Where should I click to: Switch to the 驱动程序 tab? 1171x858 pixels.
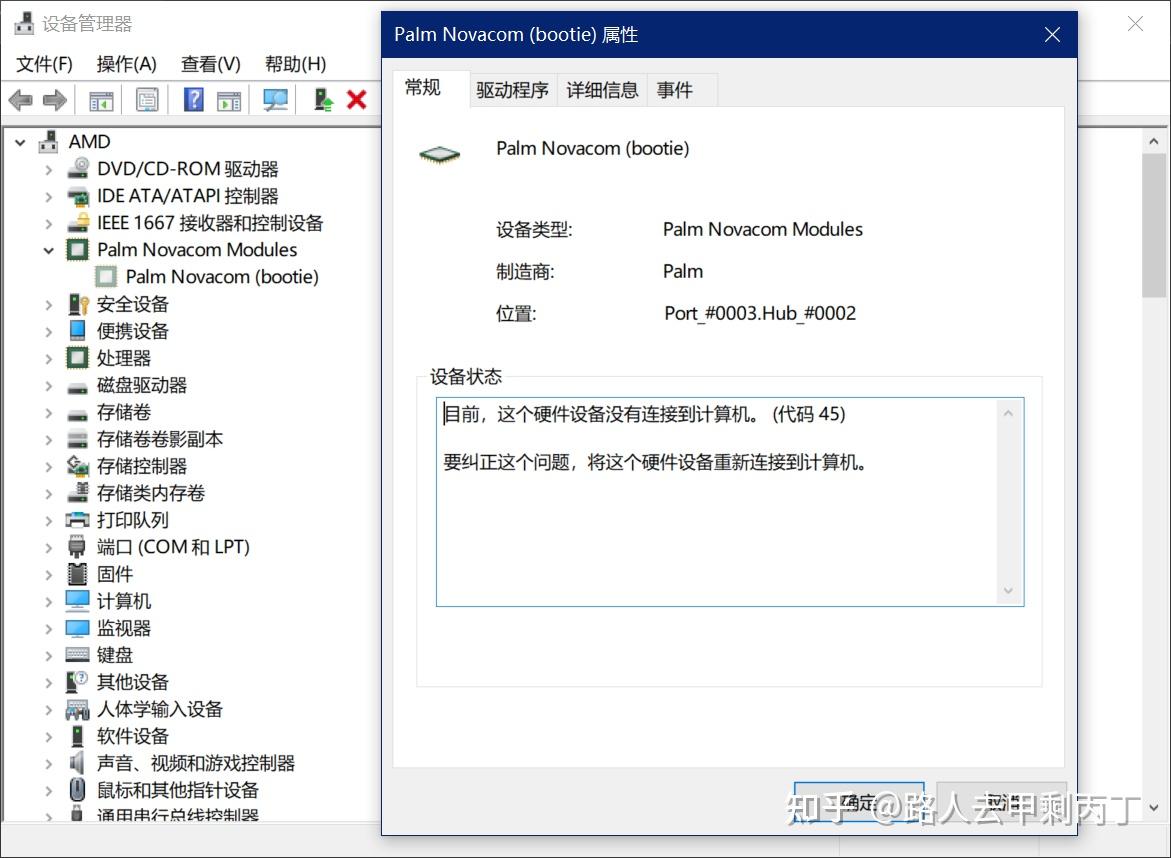tap(511, 89)
